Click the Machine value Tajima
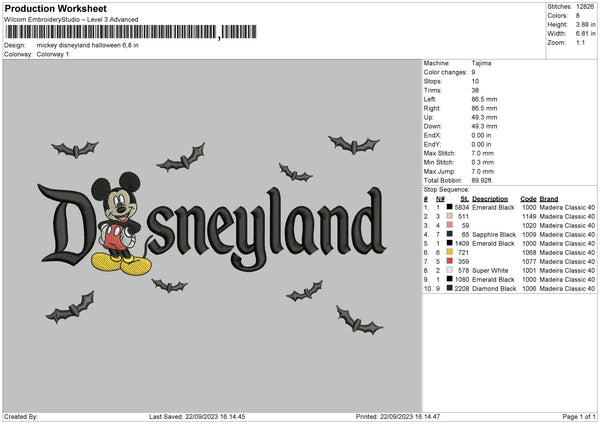Viewport: 600px width, 424px height. pos(481,63)
